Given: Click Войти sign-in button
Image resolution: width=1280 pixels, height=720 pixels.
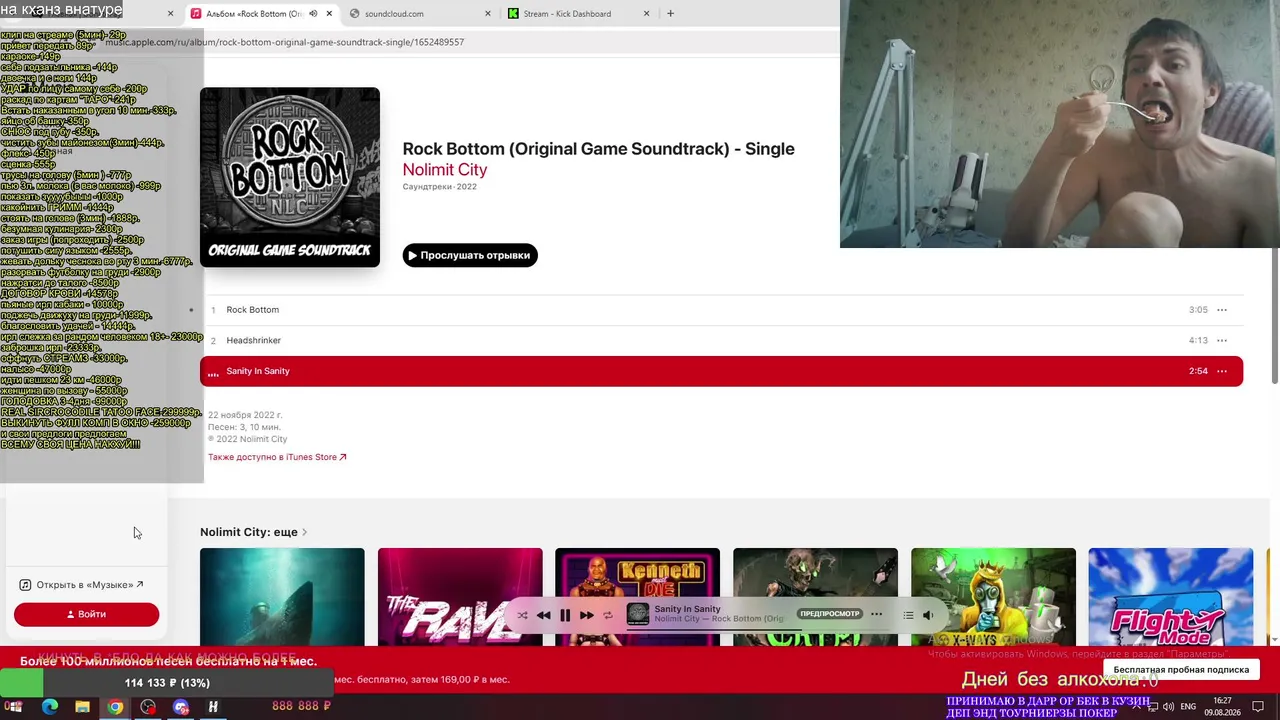Looking at the screenshot, I should 86,614.
